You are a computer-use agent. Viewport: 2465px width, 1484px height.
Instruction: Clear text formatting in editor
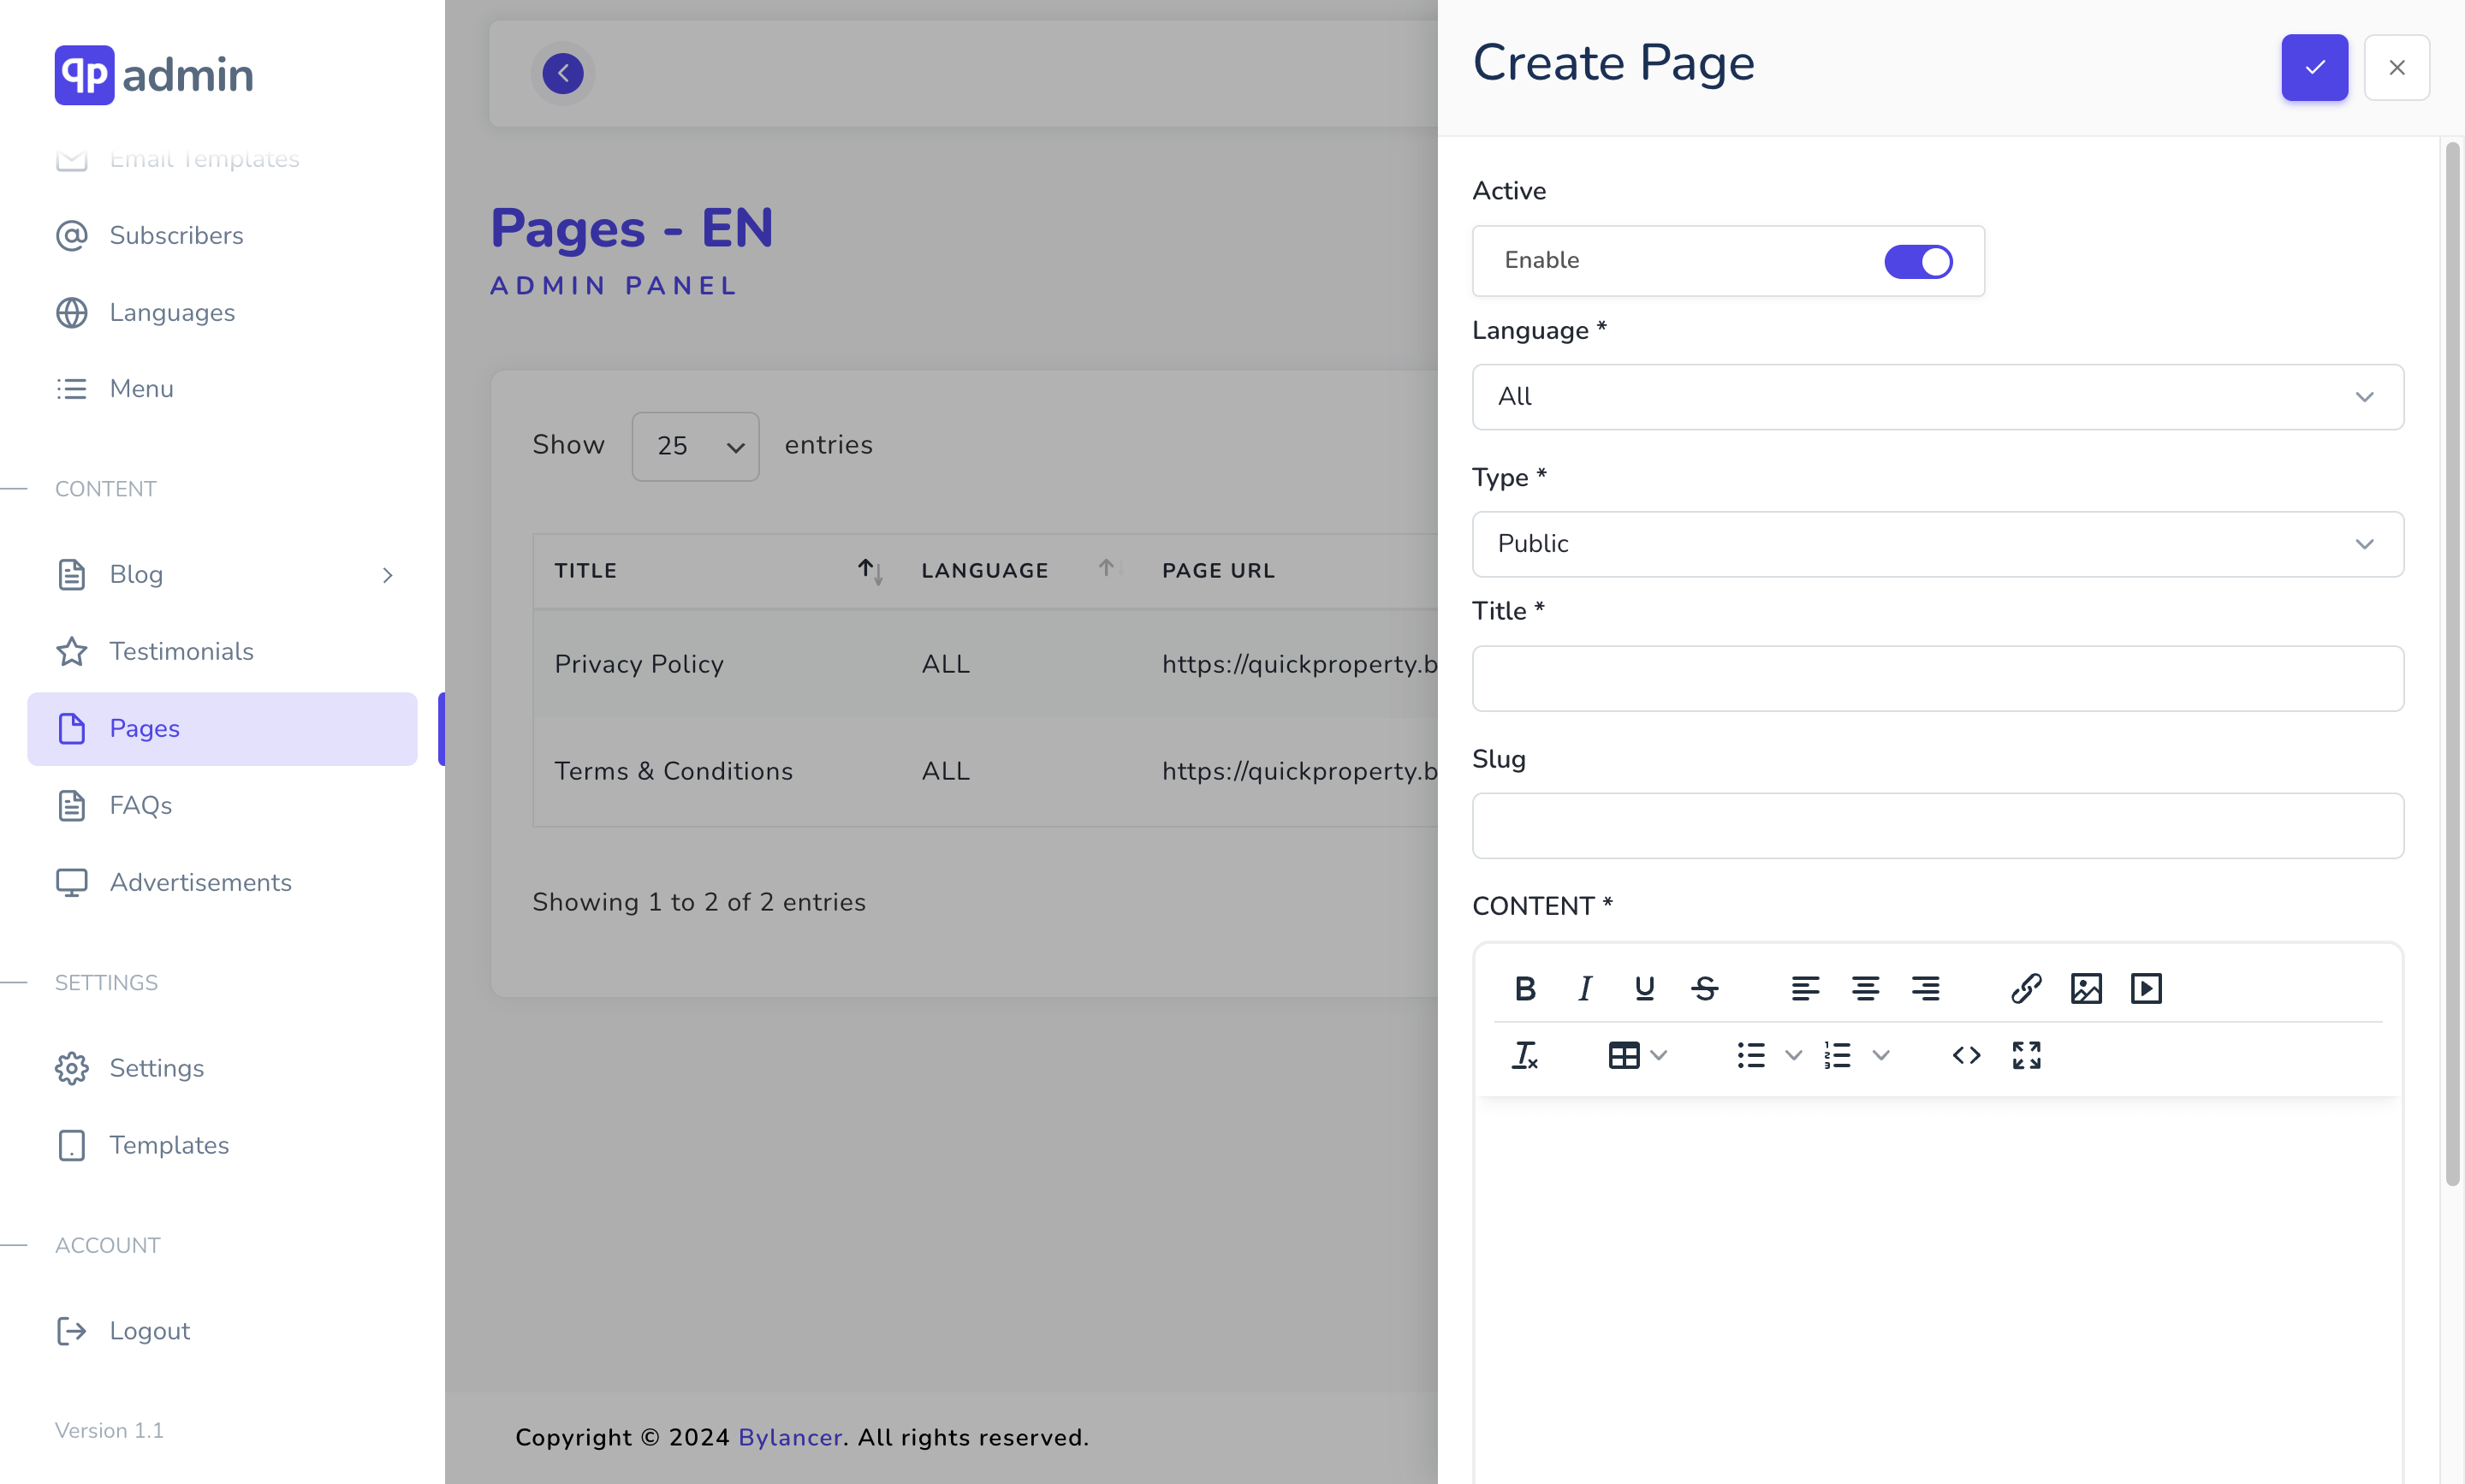pos(1524,1055)
